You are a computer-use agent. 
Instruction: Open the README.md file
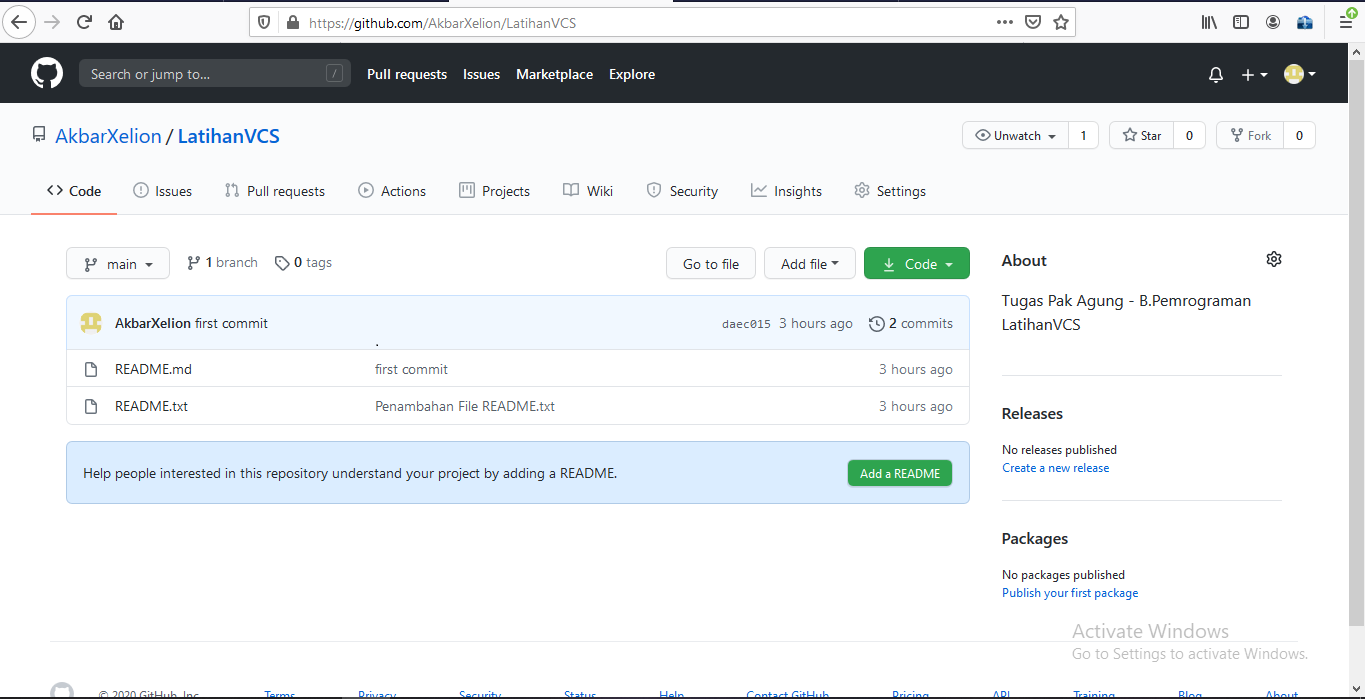click(153, 369)
